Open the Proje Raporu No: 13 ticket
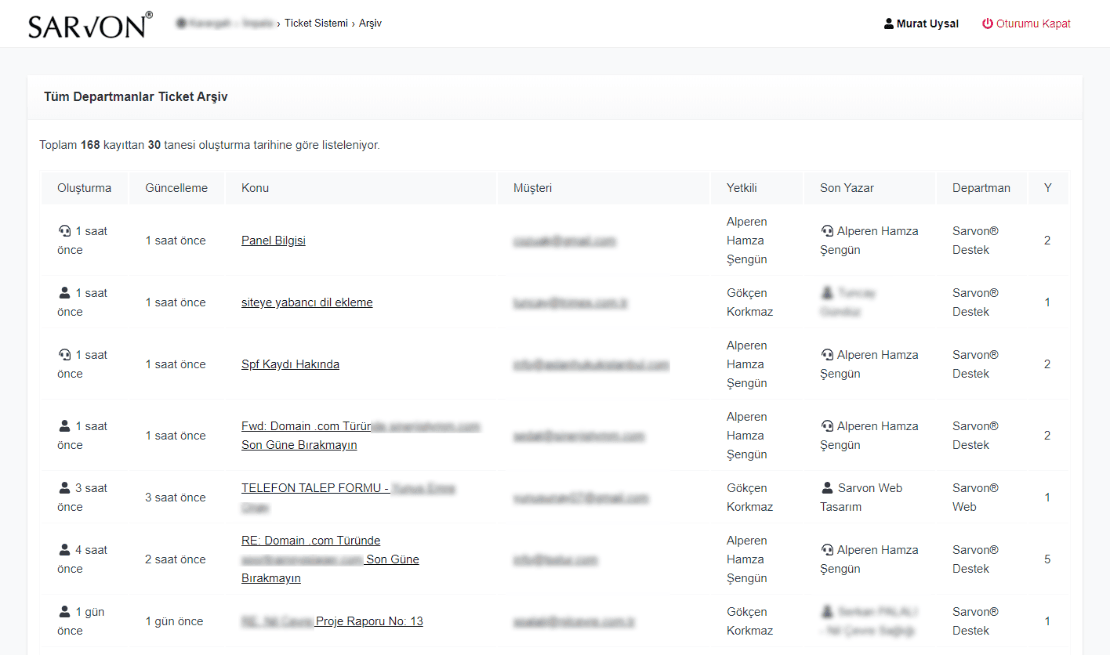This screenshot has height=655, width=1110. [x=368, y=622]
